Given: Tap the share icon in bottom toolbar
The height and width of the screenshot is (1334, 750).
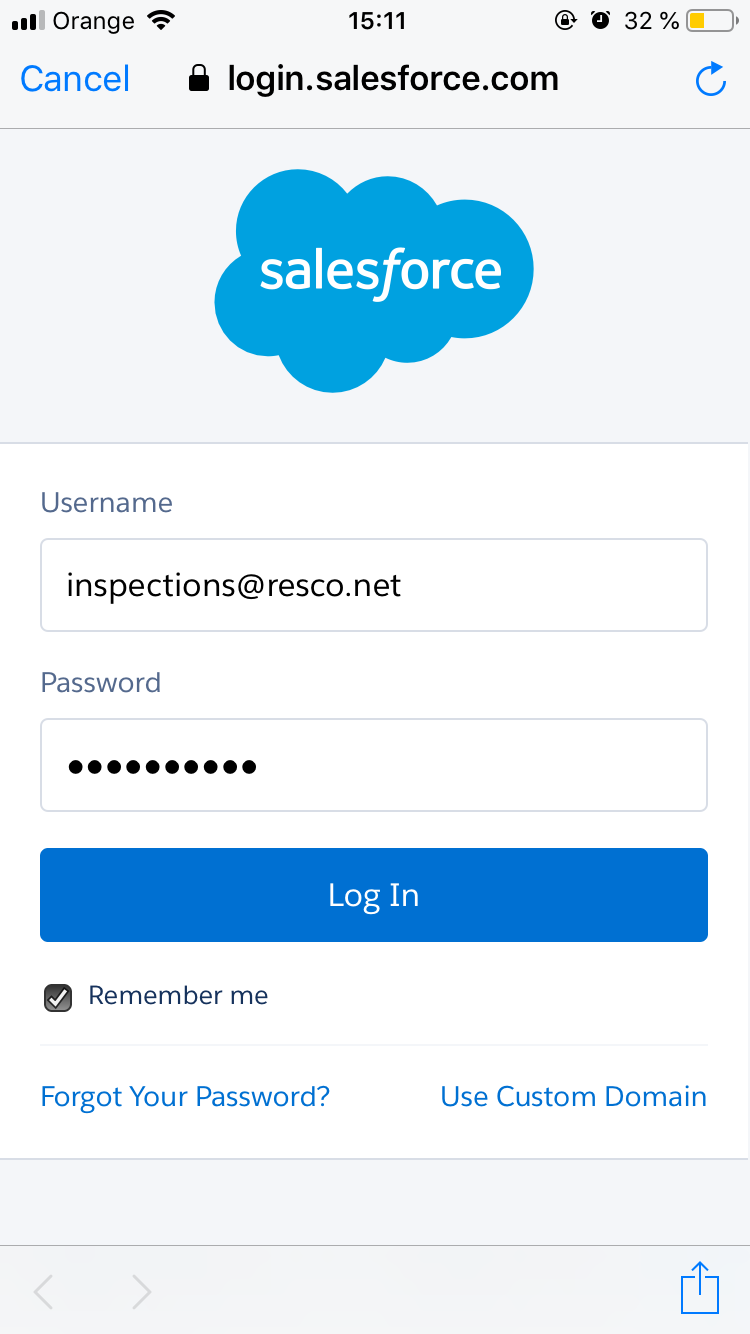Looking at the screenshot, I should [700, 1288].
